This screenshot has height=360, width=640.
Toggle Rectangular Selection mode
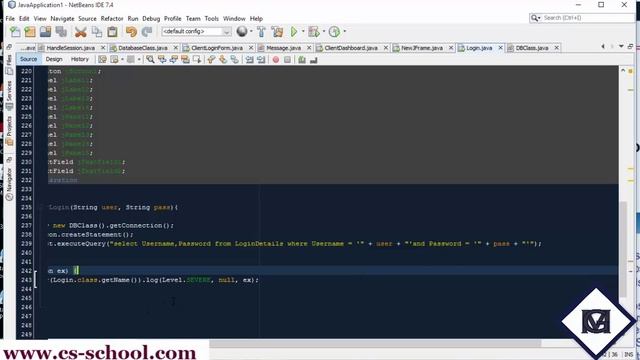coord(197,60)
